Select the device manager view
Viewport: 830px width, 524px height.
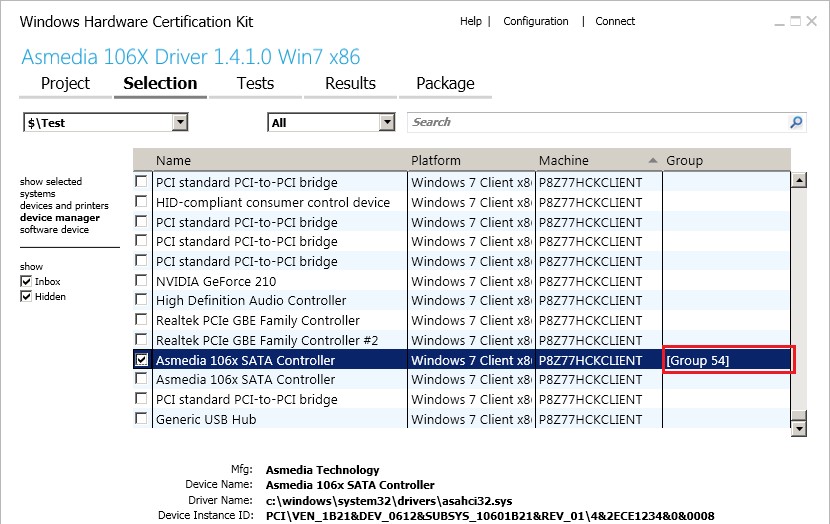60,218
